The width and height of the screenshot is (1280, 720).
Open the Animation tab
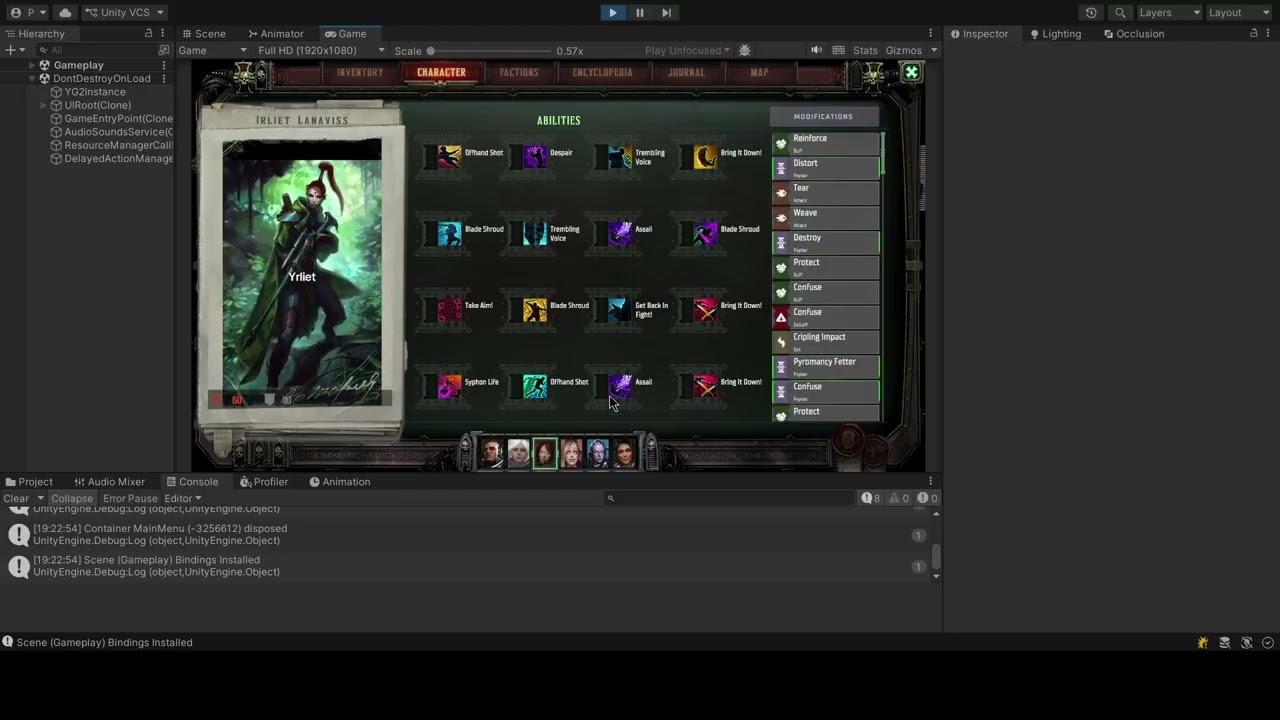340,482
